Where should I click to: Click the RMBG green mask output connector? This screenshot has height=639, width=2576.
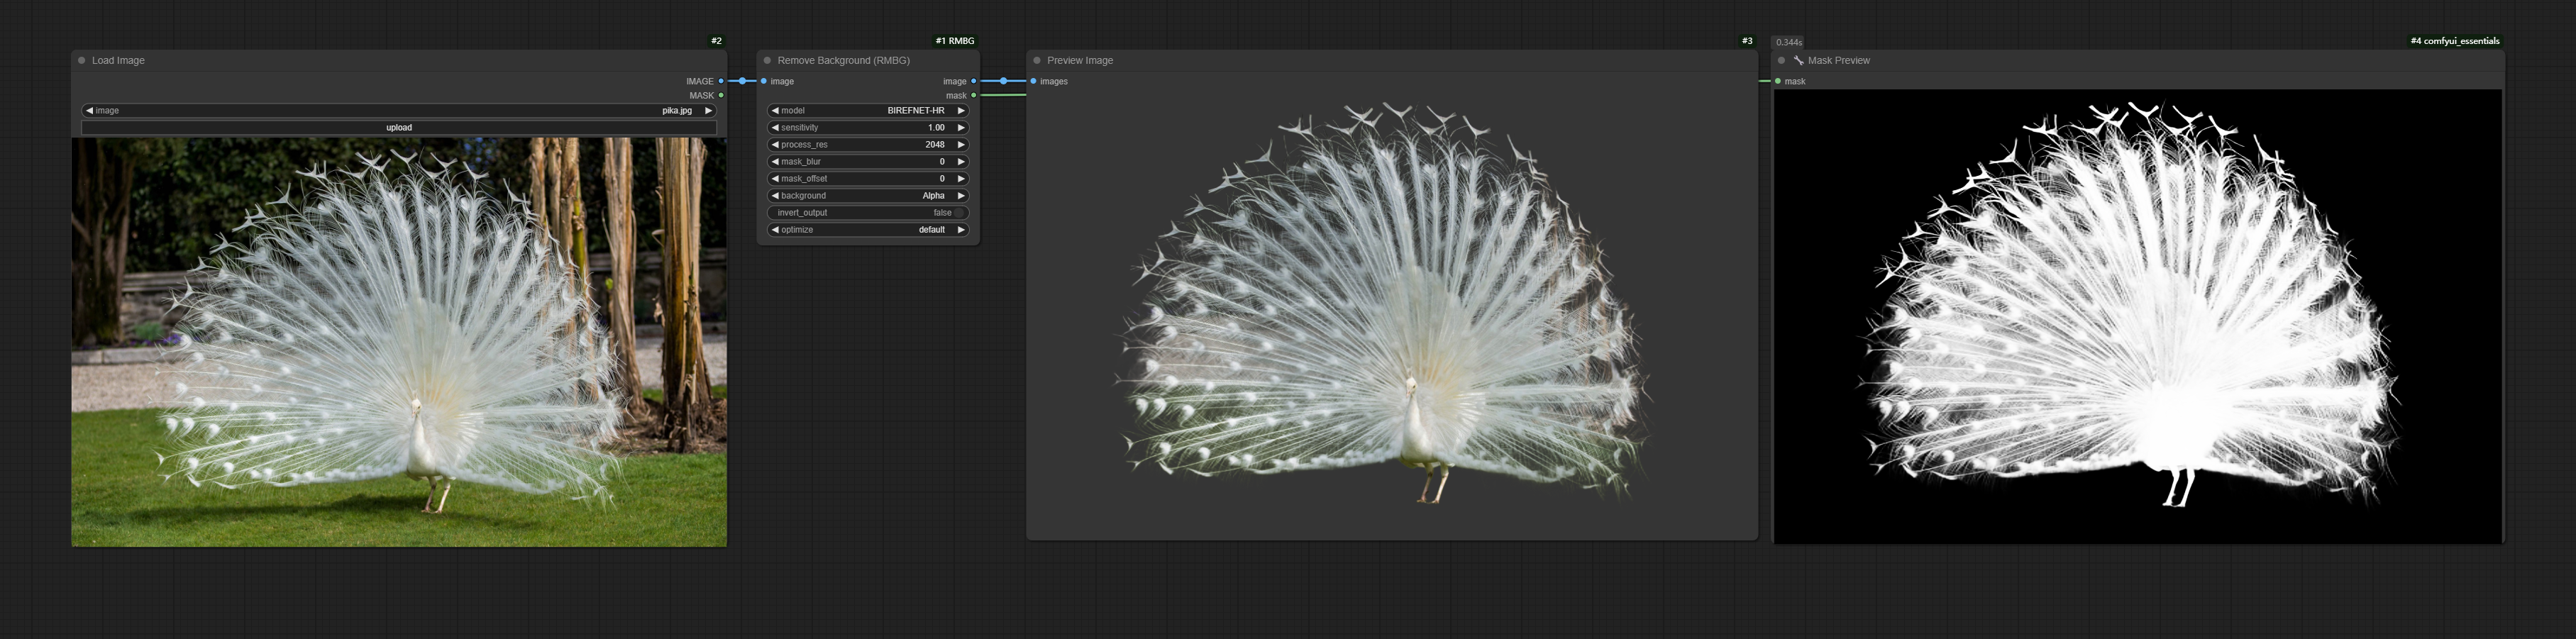[x=974, y=95]
